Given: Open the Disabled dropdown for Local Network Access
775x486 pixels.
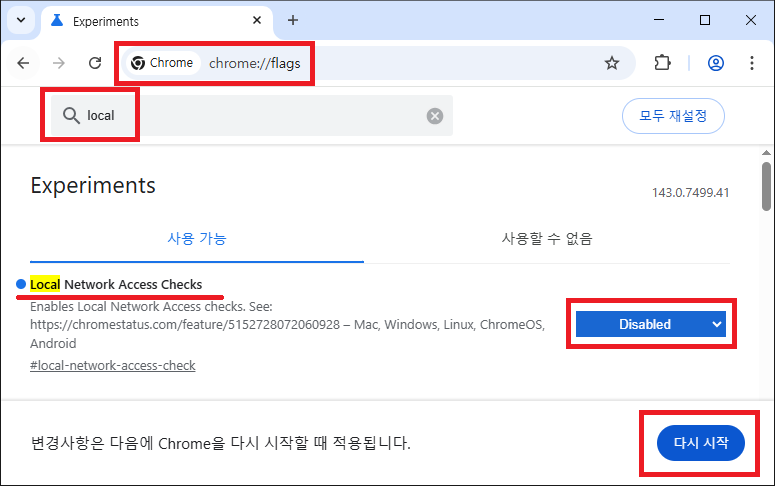Looking at the screenshot, I should pos(650,324).
